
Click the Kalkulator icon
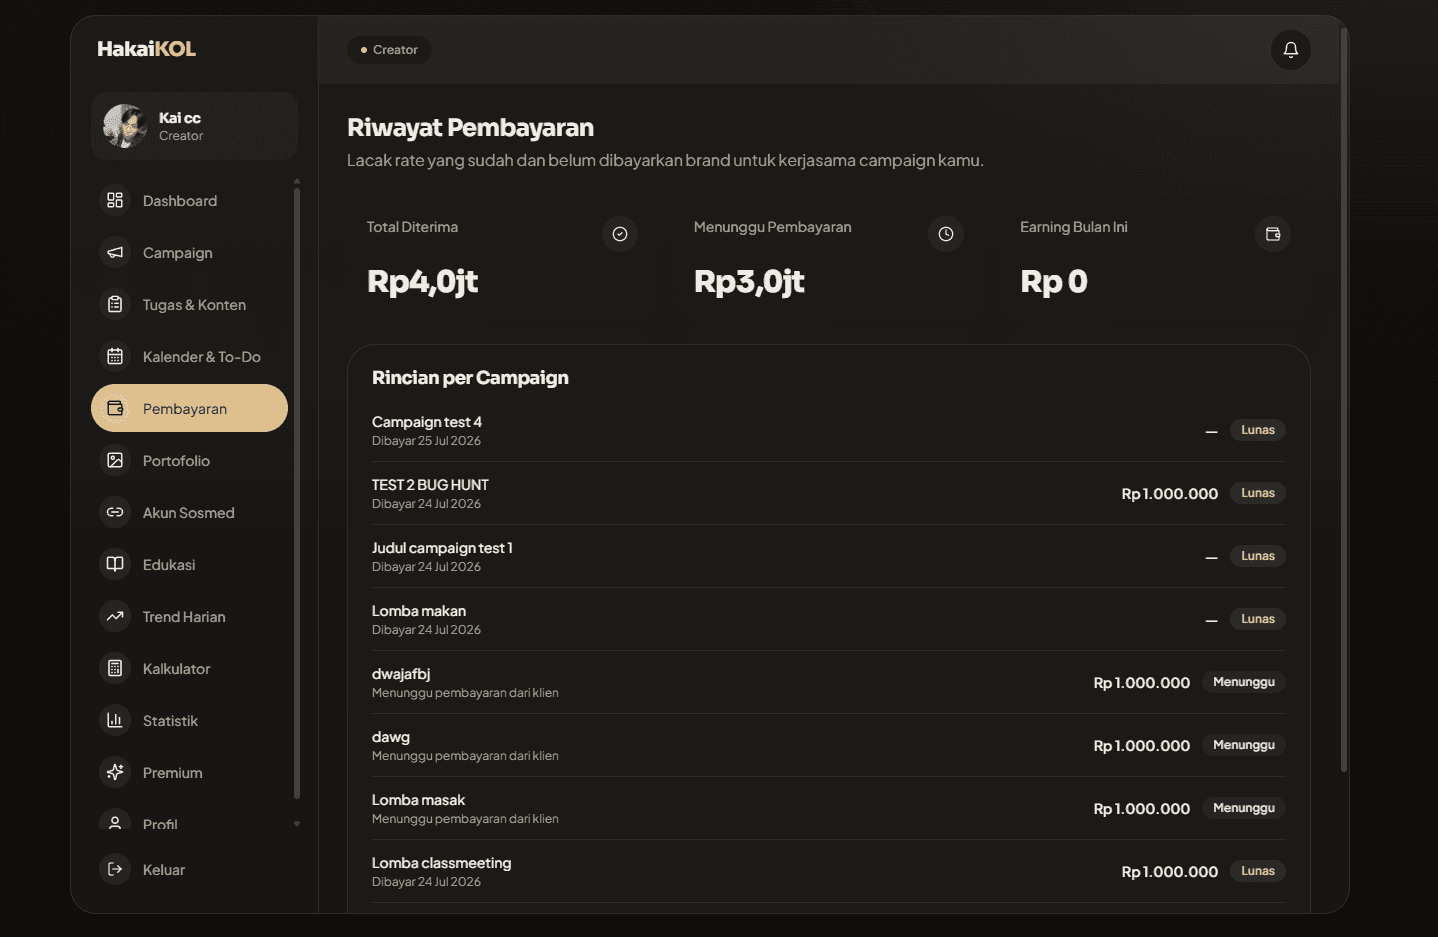[x=115, y=668]
